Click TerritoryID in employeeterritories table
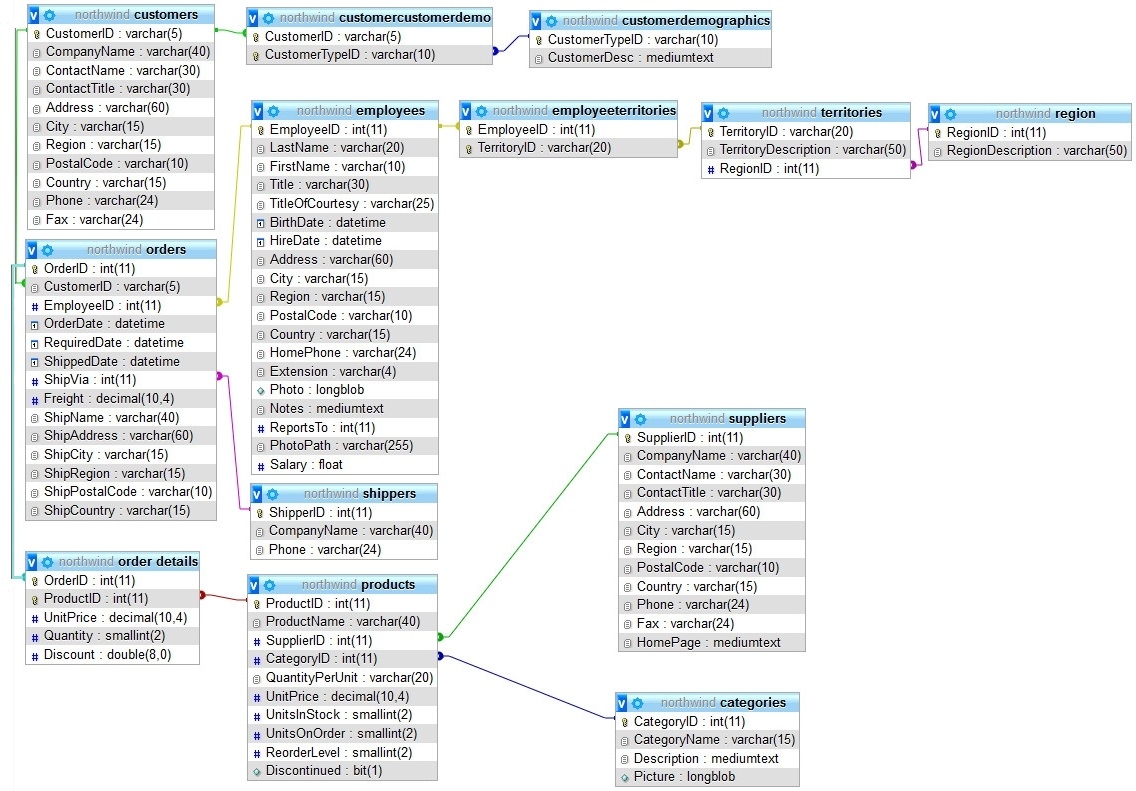The height and width of the screenshot is (791, 1136). [x=569, y=148]
